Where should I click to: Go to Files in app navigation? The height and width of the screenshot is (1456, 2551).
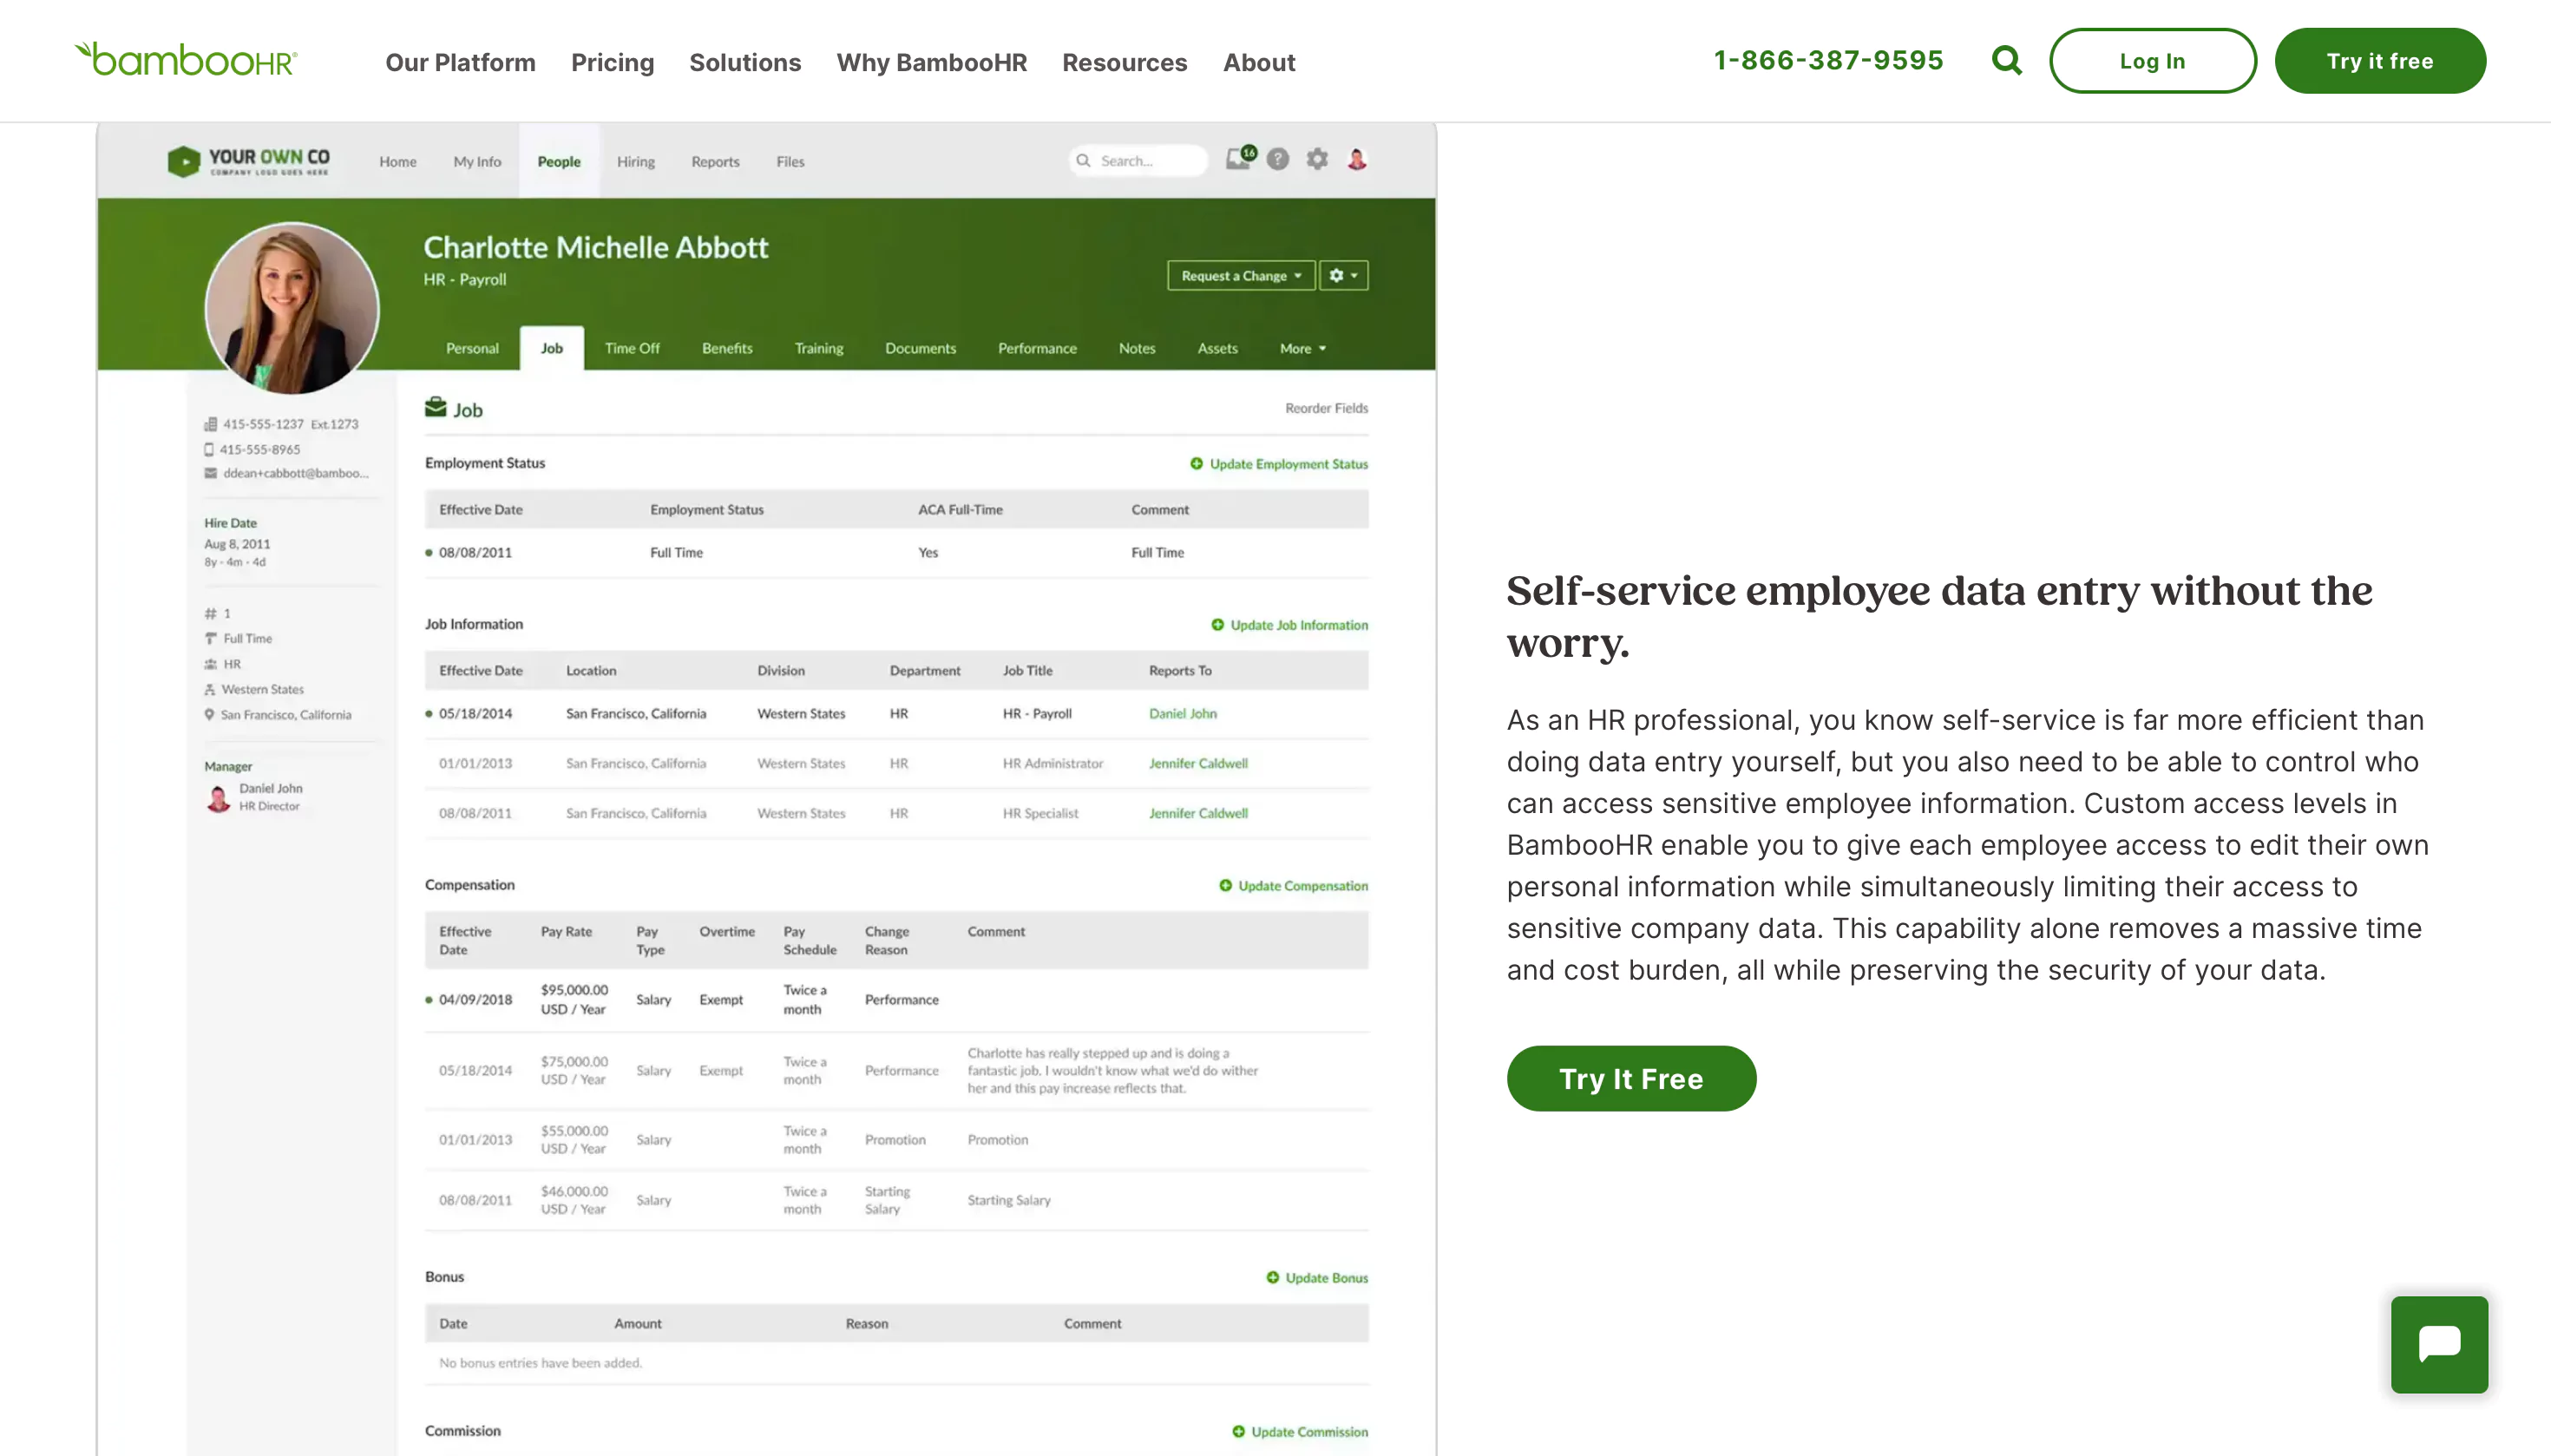tap(790, 161)
